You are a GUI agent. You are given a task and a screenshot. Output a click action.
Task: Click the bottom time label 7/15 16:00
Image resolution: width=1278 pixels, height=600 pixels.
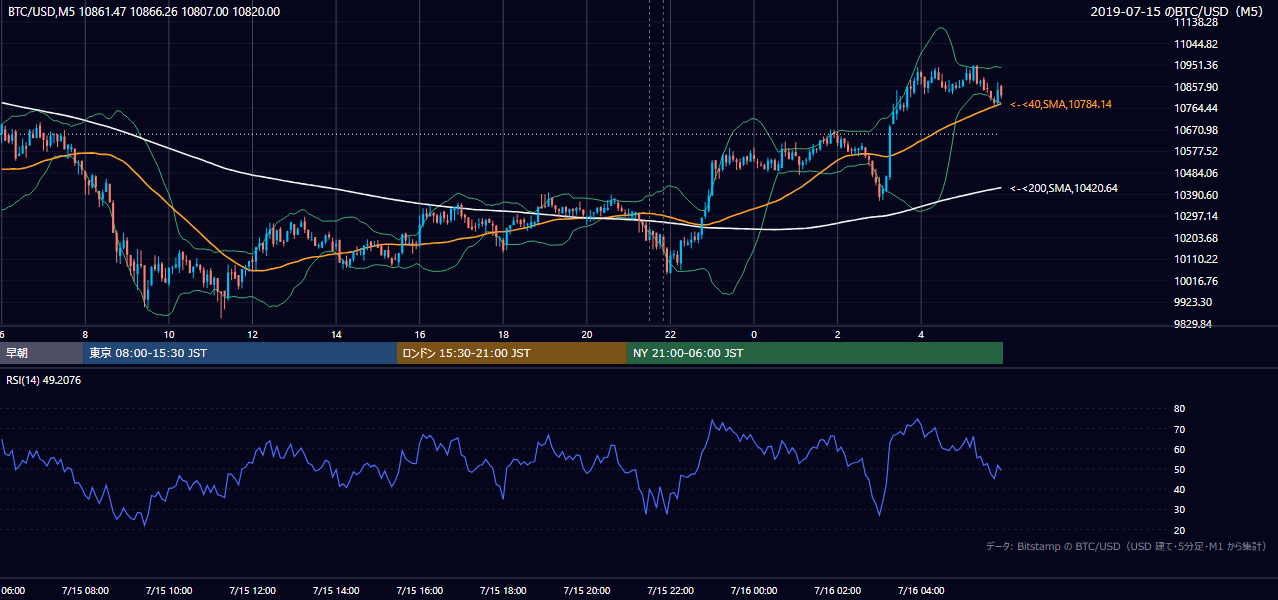coord(419,591)
